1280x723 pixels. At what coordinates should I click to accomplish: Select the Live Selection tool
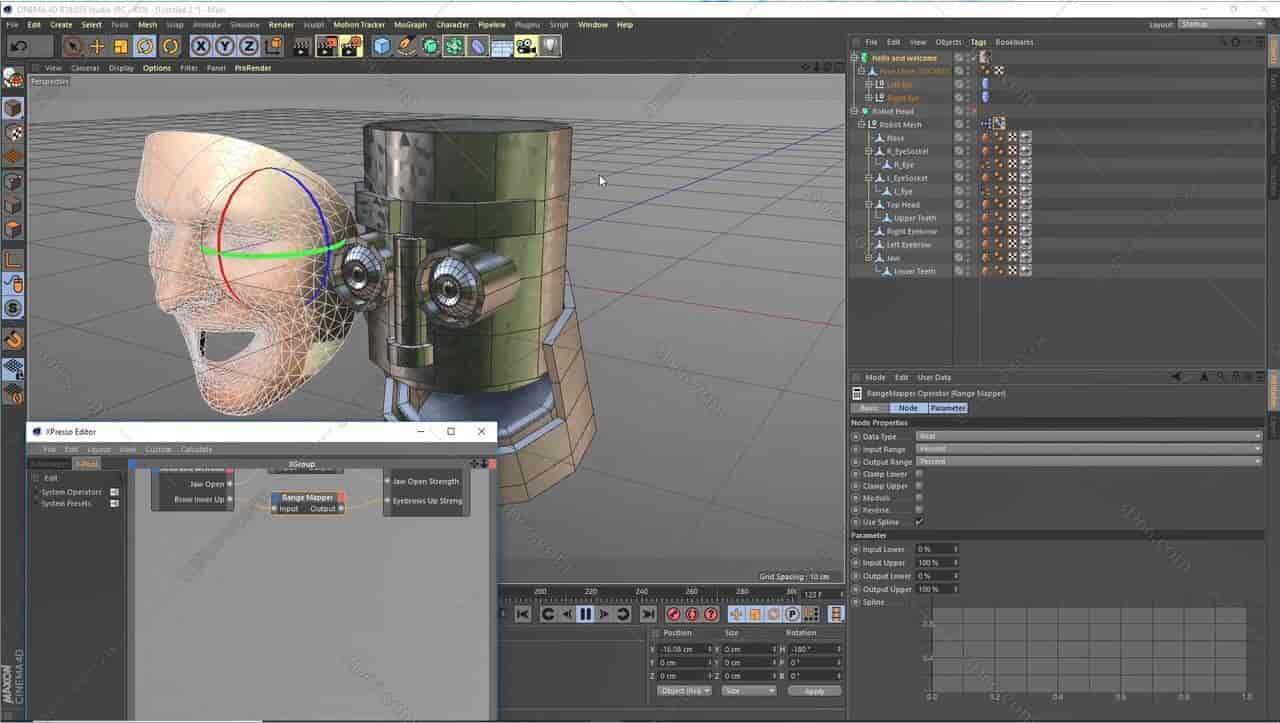pyautogui.click(x=73, y=45)
